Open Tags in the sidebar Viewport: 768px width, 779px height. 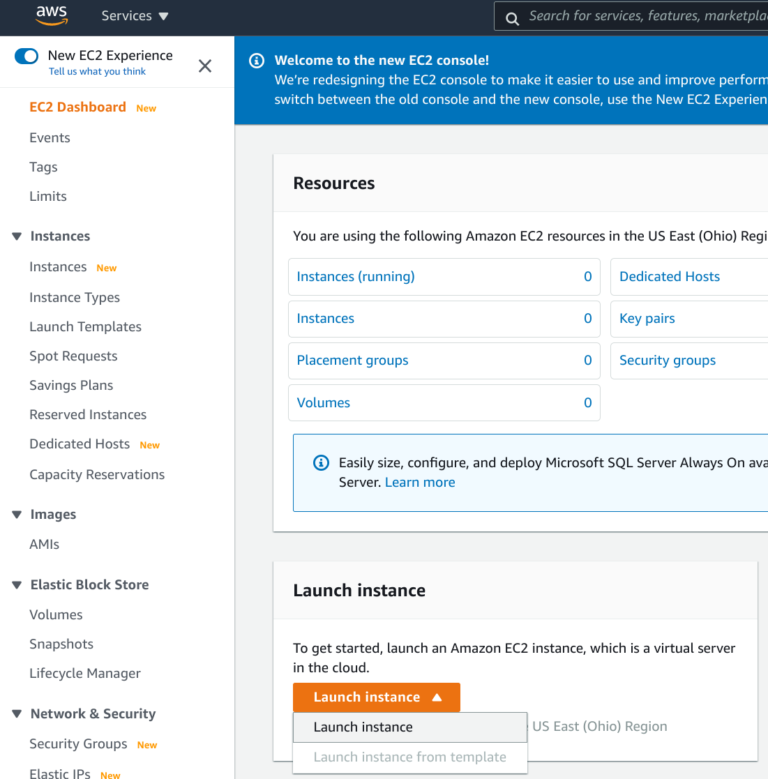[x=43, y=167]
